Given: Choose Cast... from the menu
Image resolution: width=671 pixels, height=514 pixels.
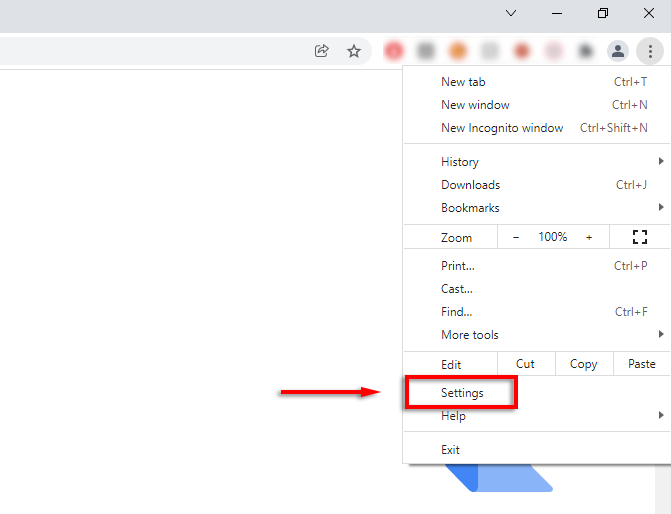Looking at the screenshot, I should (537, 289).
